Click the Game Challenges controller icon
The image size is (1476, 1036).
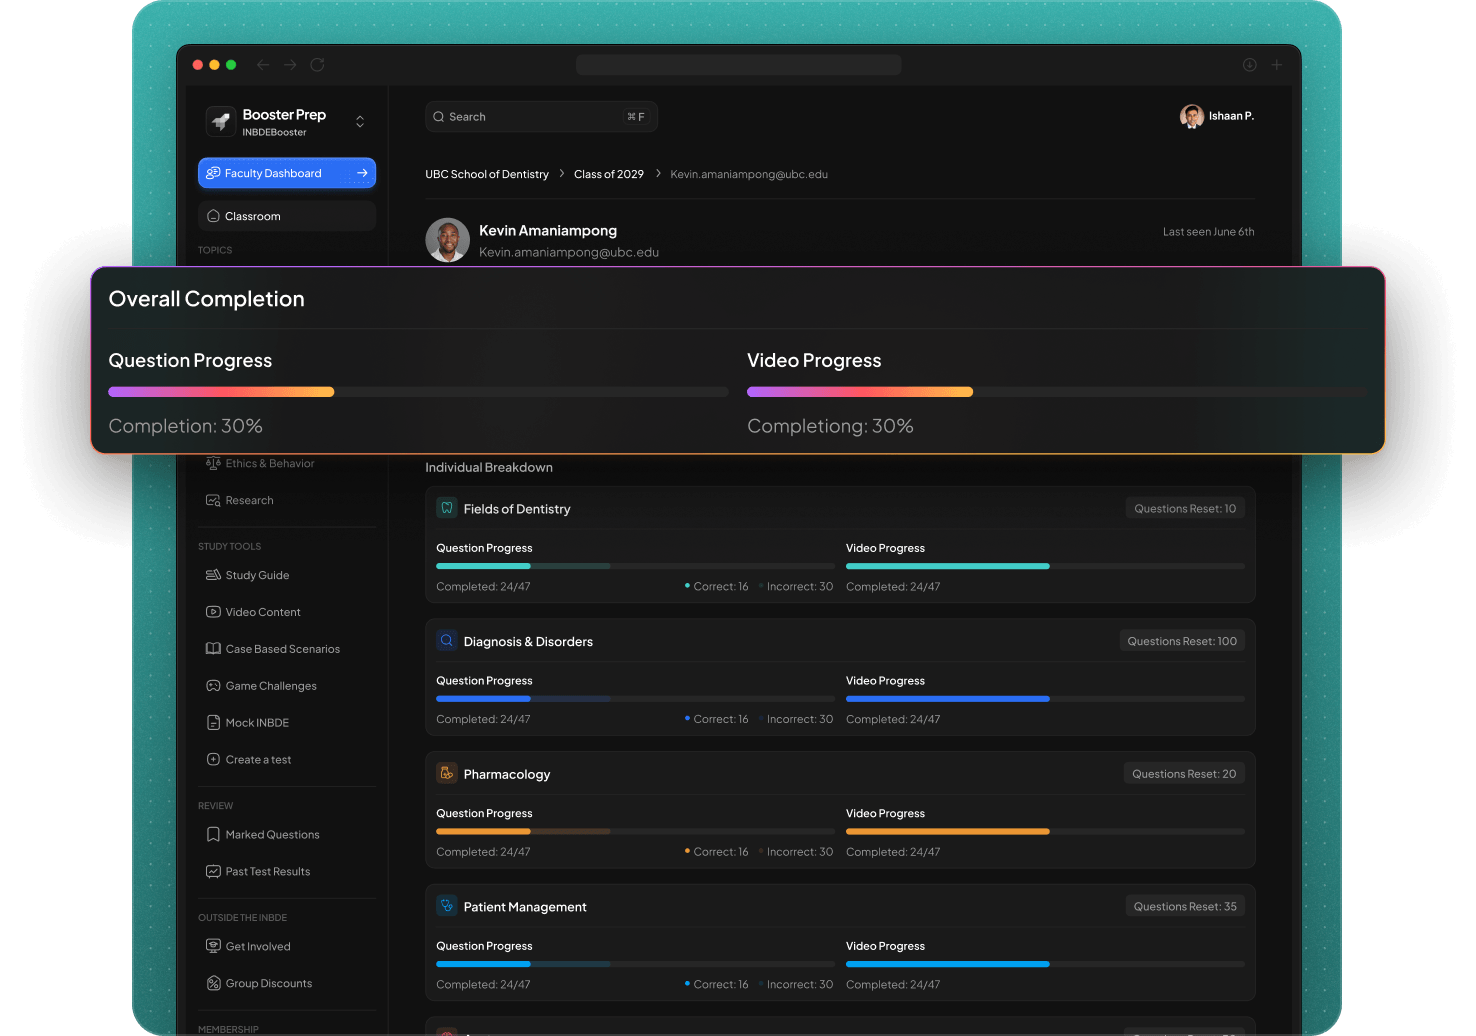tap(213, 686)
